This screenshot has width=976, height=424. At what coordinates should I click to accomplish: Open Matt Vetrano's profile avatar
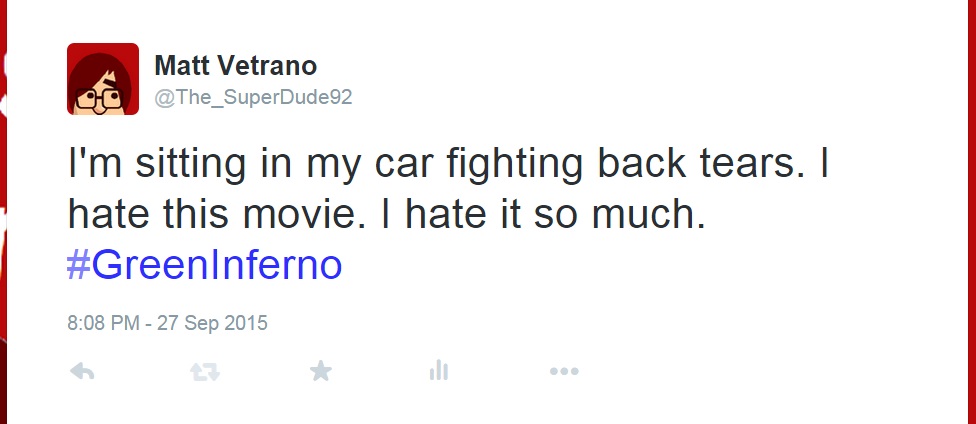(x=103, y=79)
